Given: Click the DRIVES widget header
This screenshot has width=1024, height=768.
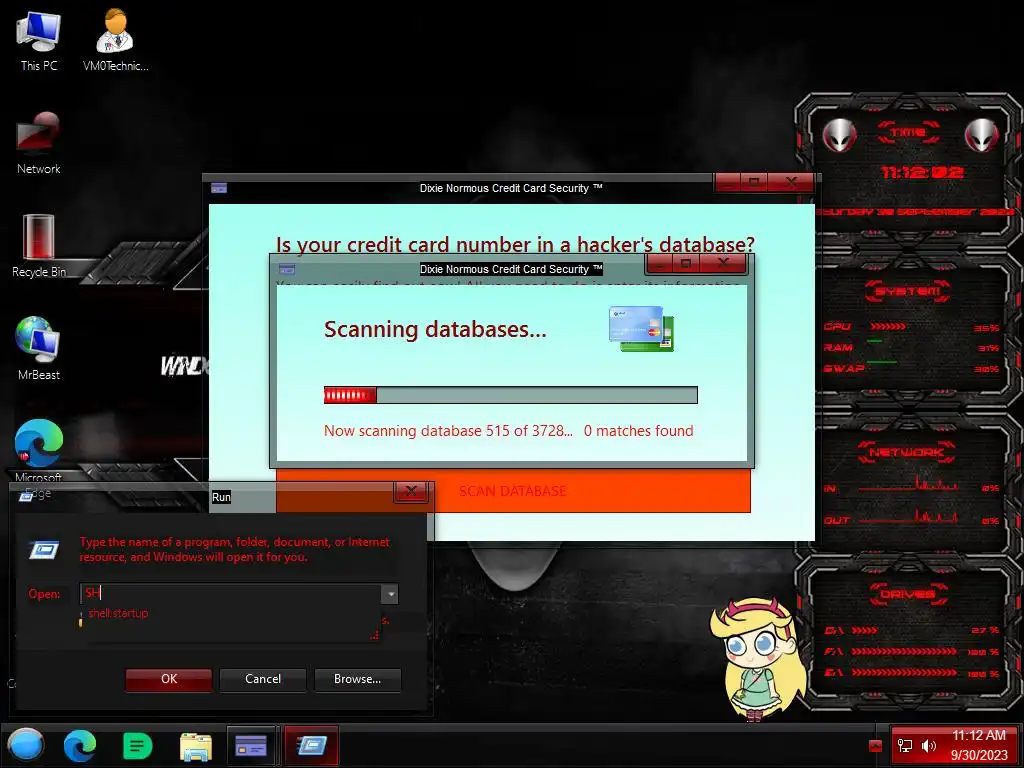Looking at the screenshot, I should tap(908, 594).
